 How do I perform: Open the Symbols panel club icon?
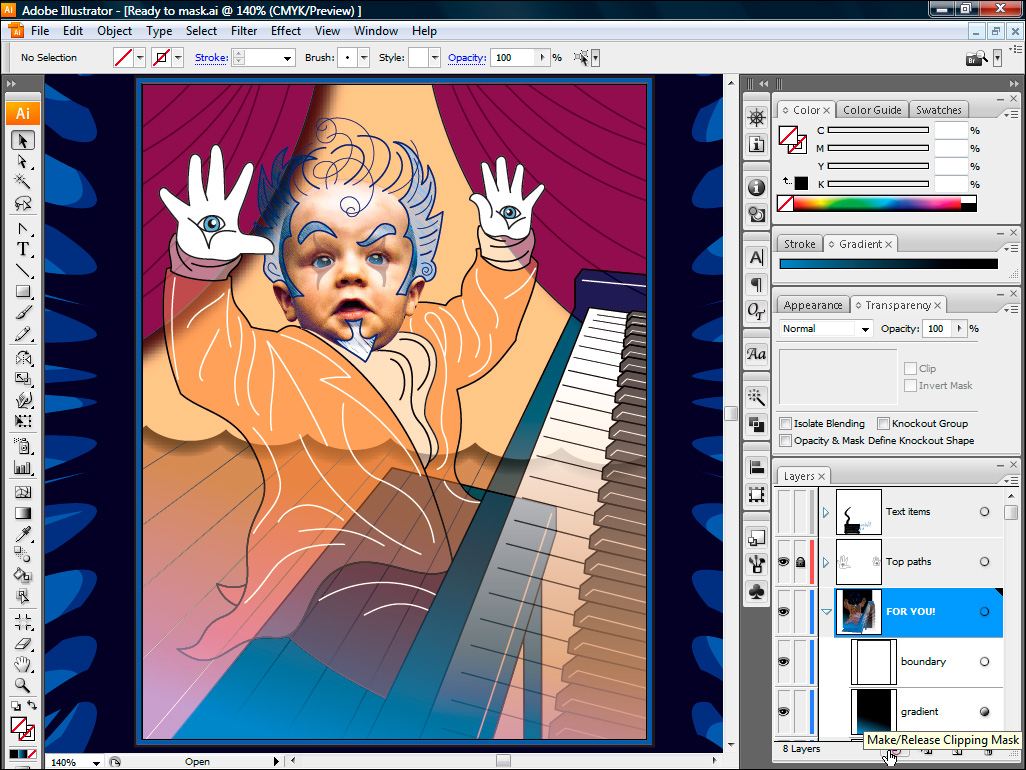click(757, 590)
